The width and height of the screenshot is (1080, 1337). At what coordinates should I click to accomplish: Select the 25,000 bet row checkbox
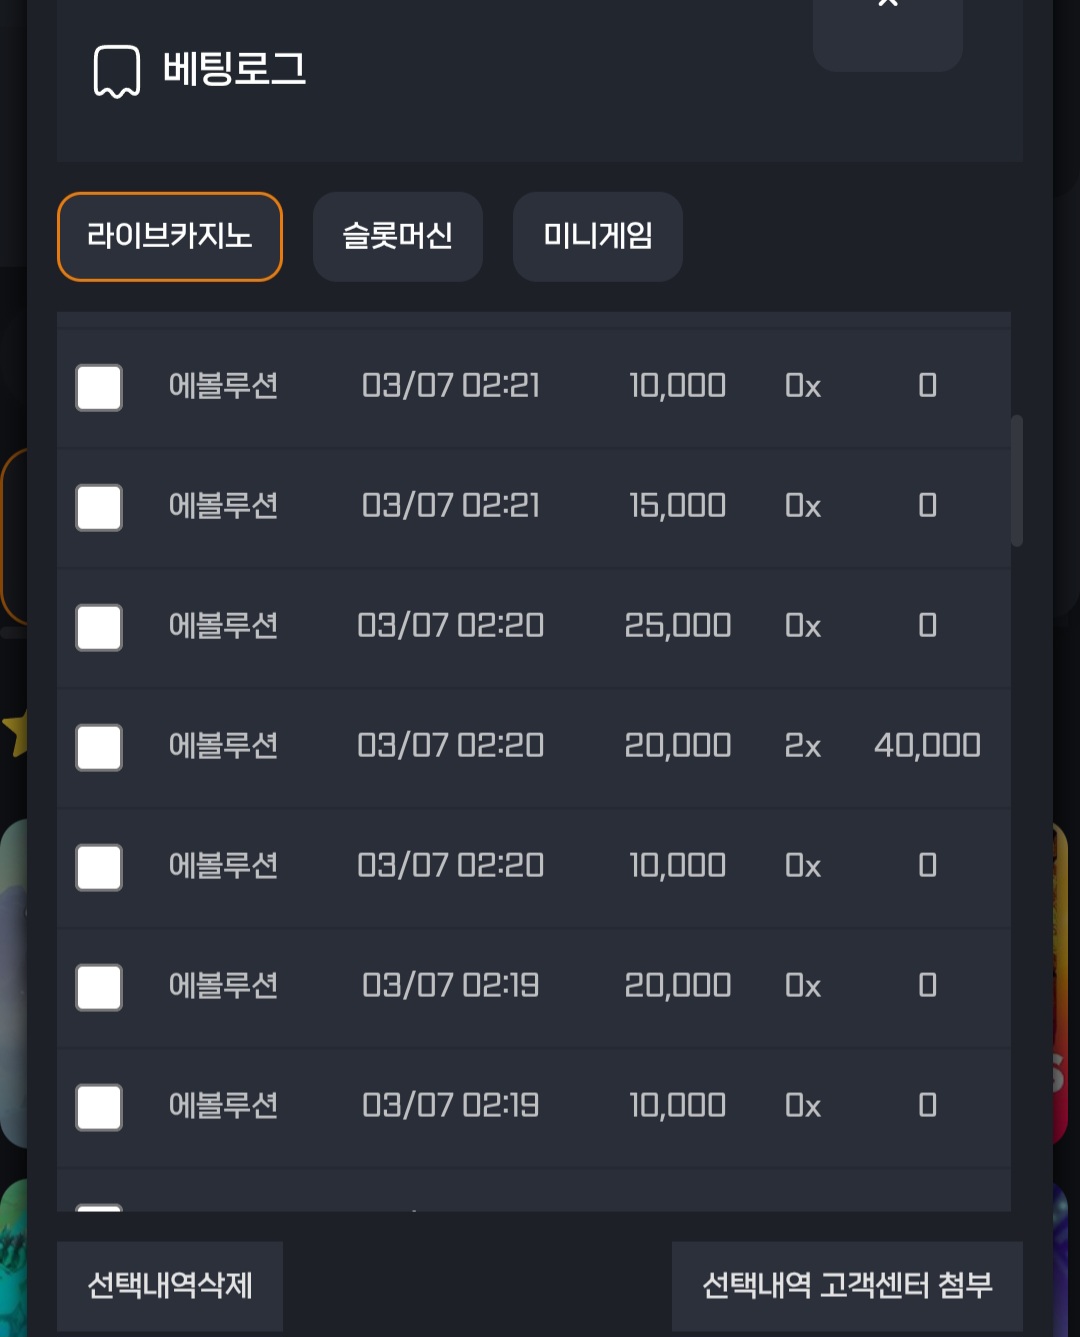tap(99, 628)
